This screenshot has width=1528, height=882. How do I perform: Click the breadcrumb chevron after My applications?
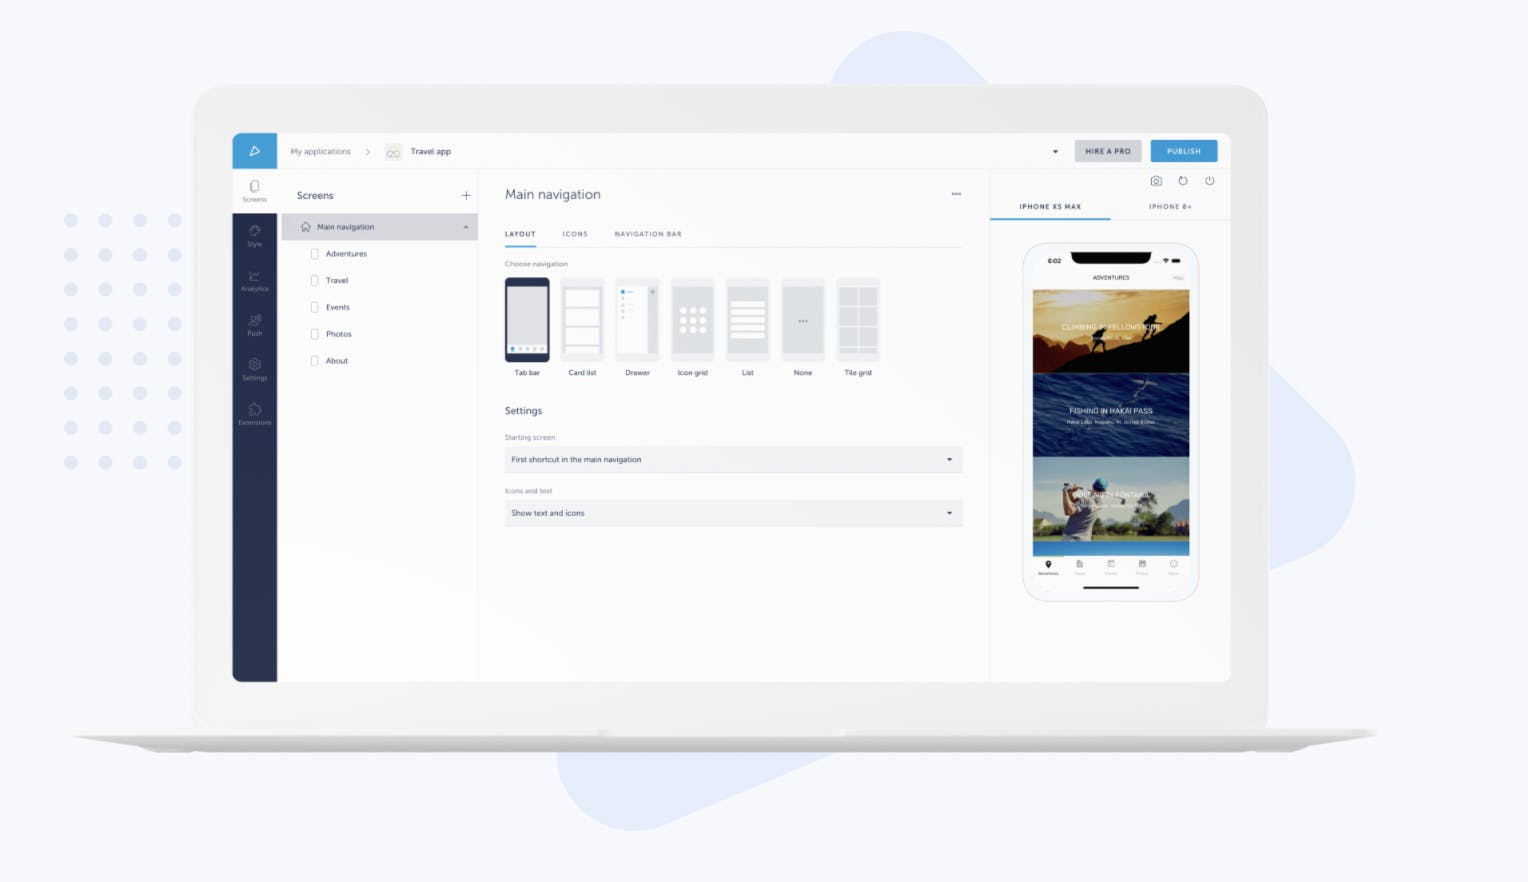pos(368,152)
